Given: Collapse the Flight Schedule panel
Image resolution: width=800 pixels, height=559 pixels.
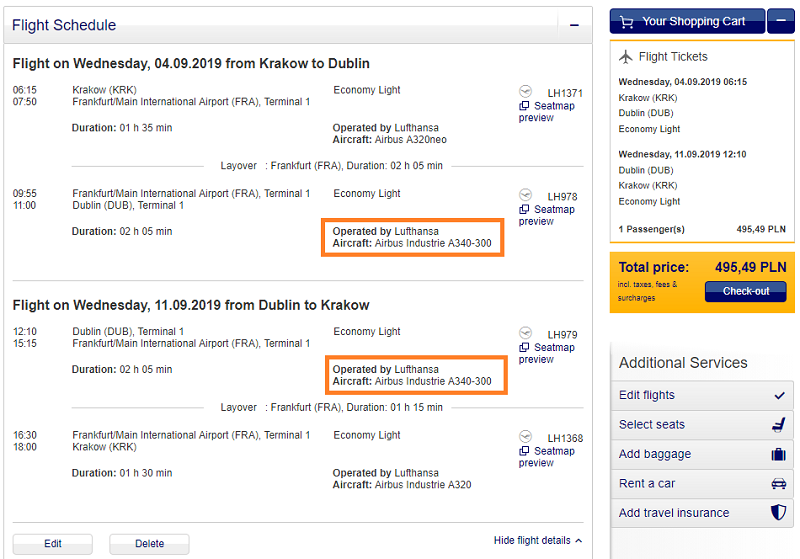Looking at the screenshot, I should point(574,25).
